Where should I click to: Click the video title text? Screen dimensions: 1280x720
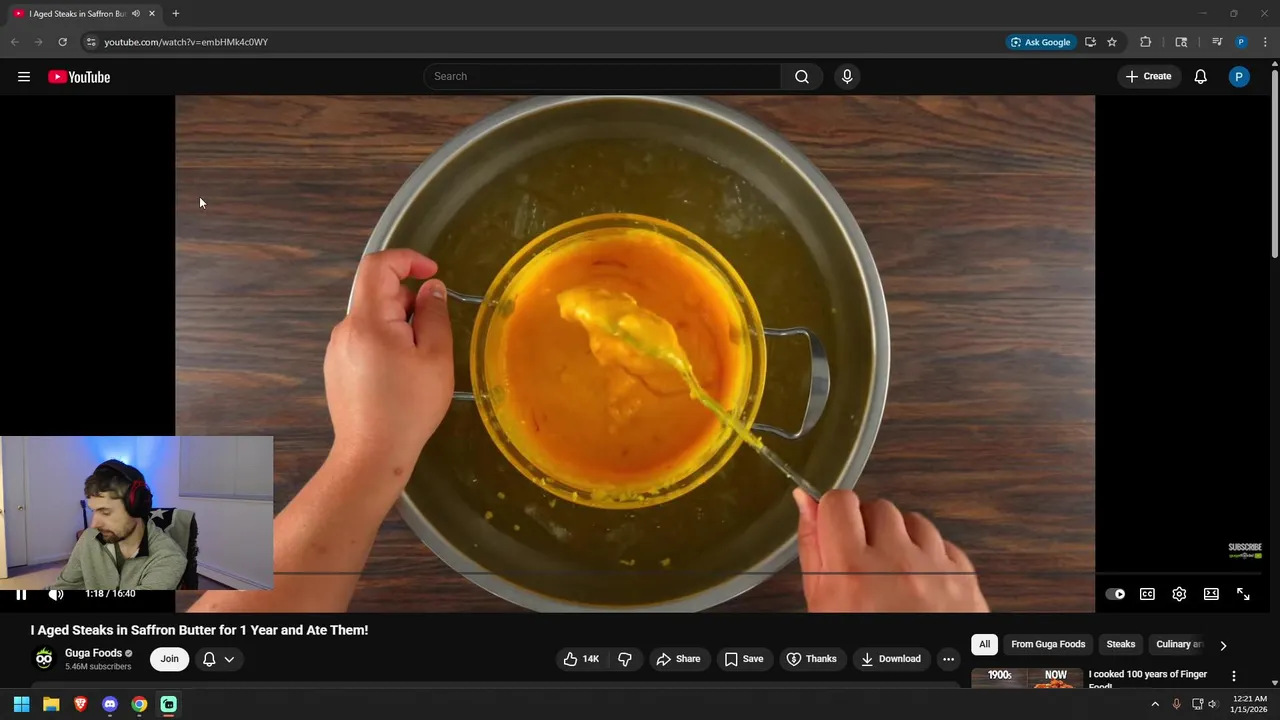199,630
